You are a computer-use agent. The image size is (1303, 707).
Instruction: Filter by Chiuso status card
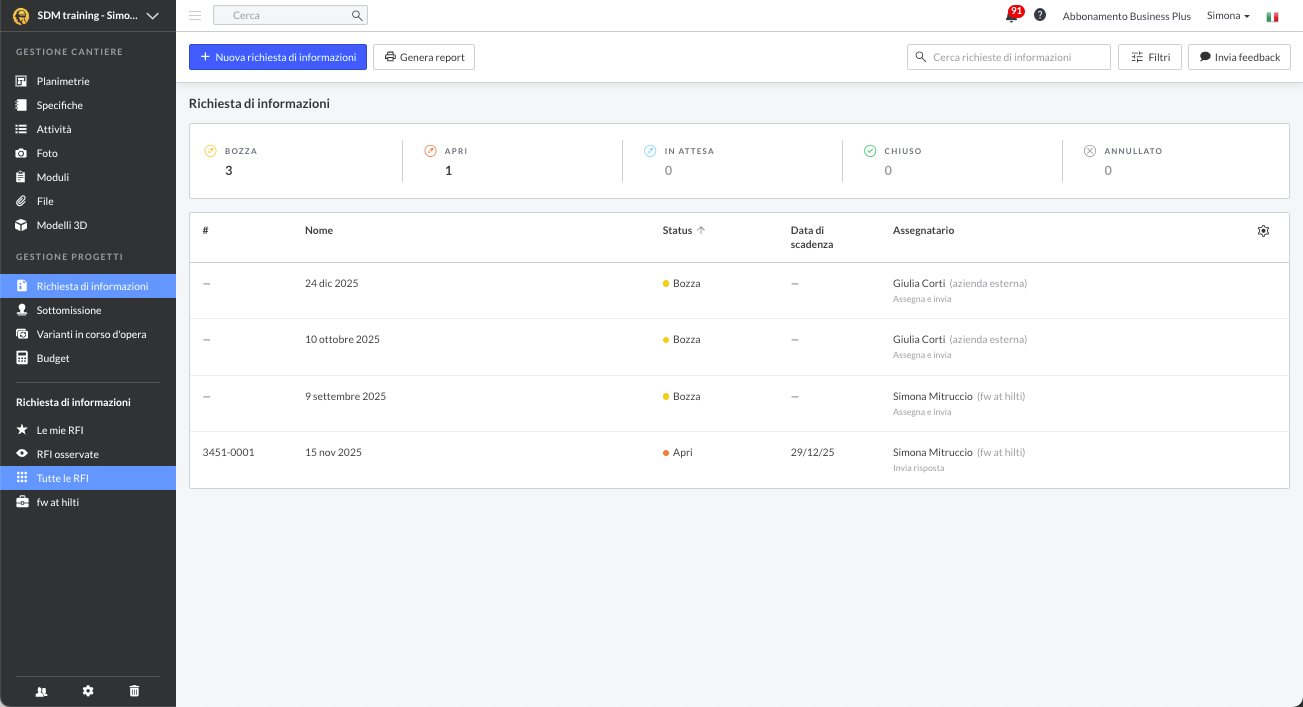coord(950,161)
